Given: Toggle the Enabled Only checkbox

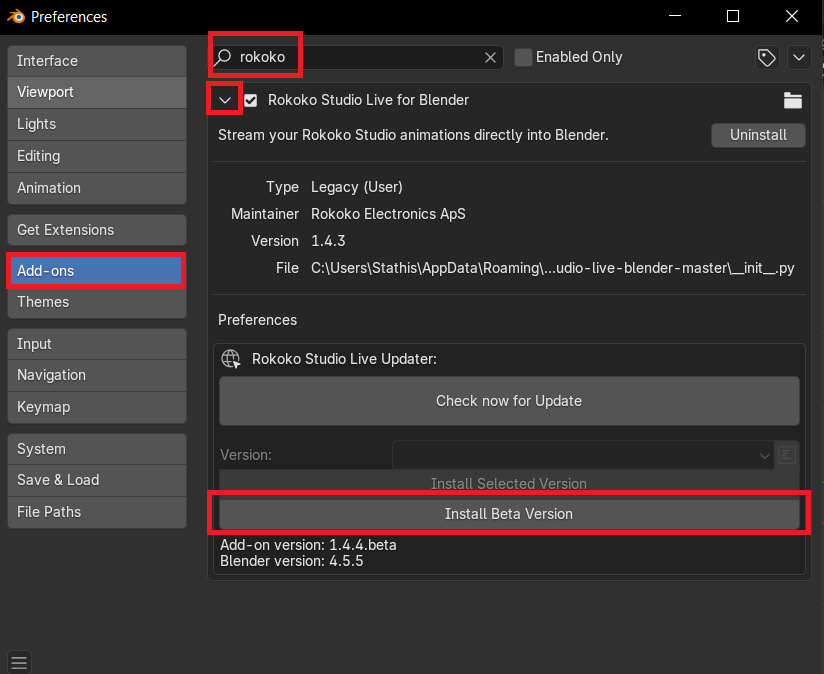Looking at the screenshot, I should coord(523,58).
